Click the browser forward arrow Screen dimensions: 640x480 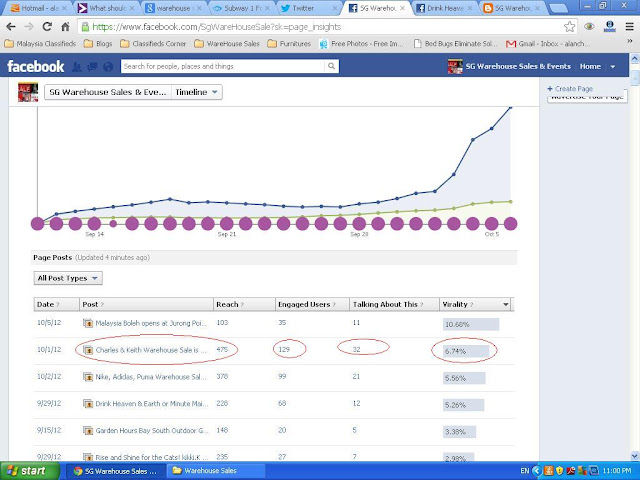pos(29,27)
